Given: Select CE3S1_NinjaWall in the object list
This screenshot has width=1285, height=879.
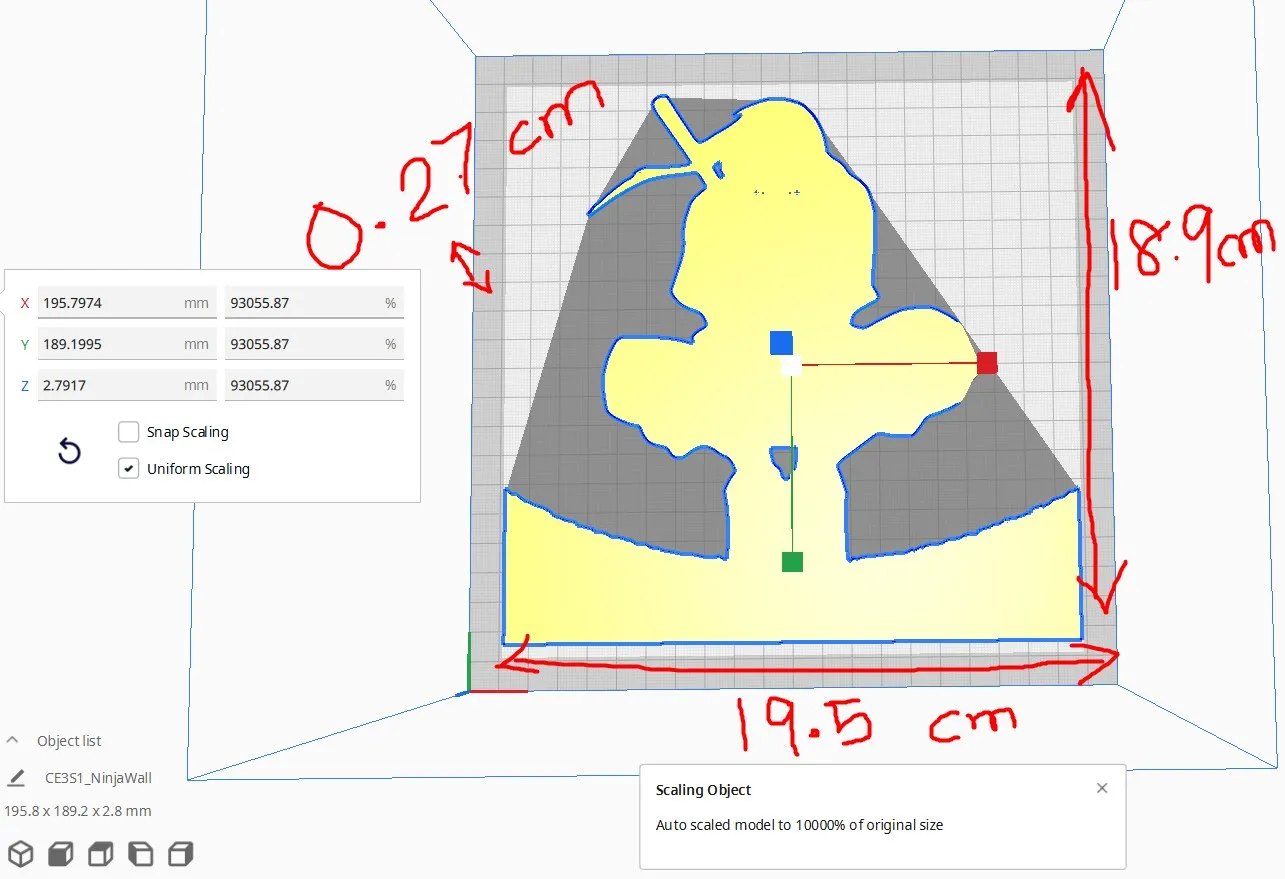Looking at the screenshot, I should click(98, 777).
